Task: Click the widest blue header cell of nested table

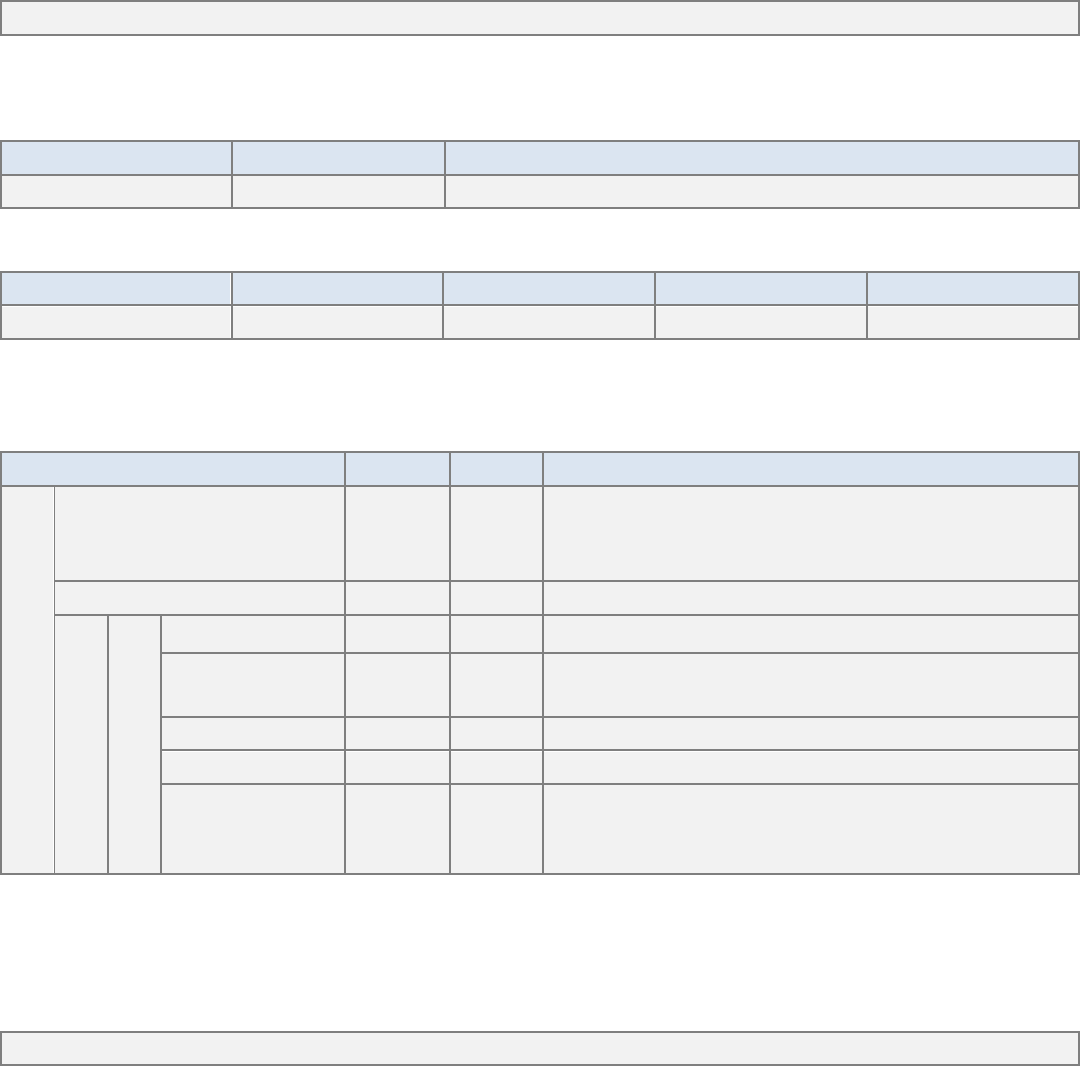Action: (x=173, y=469)
